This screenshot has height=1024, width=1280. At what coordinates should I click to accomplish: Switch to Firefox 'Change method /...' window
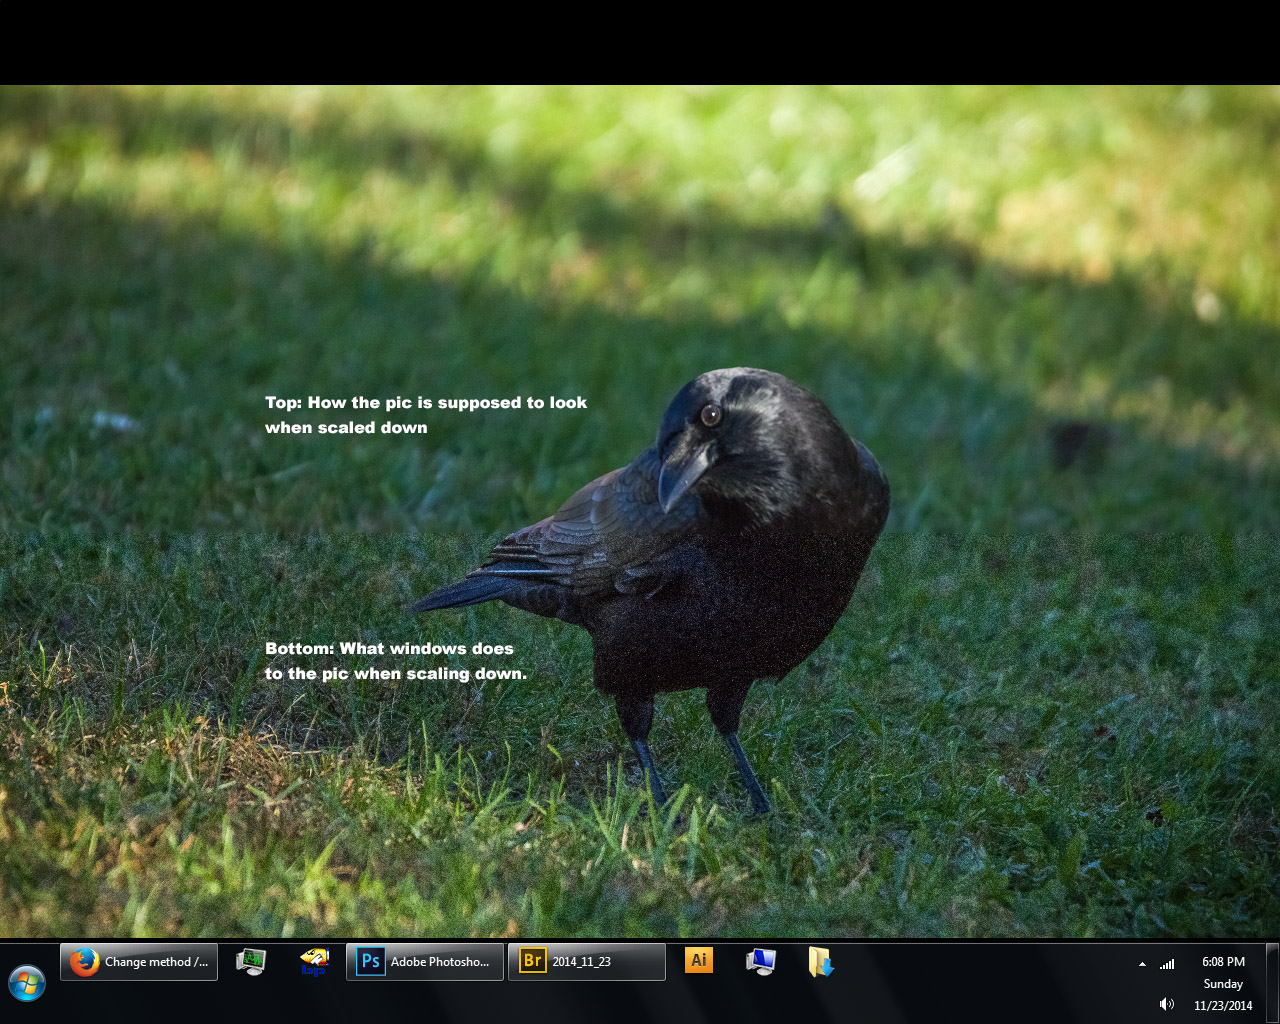[x=139, y=962]
